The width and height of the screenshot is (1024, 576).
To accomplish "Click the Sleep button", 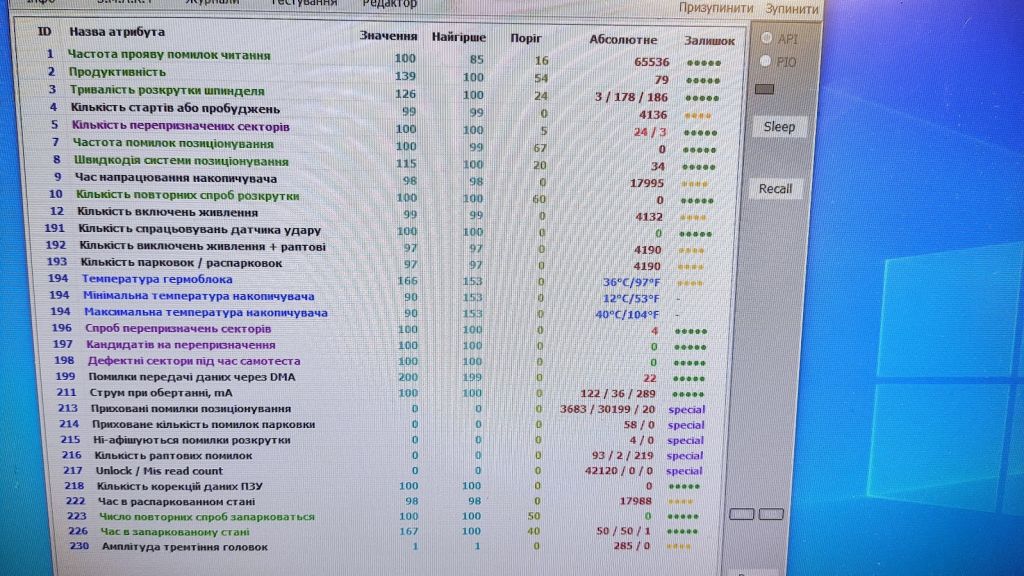I will click(x=779, y=127).
